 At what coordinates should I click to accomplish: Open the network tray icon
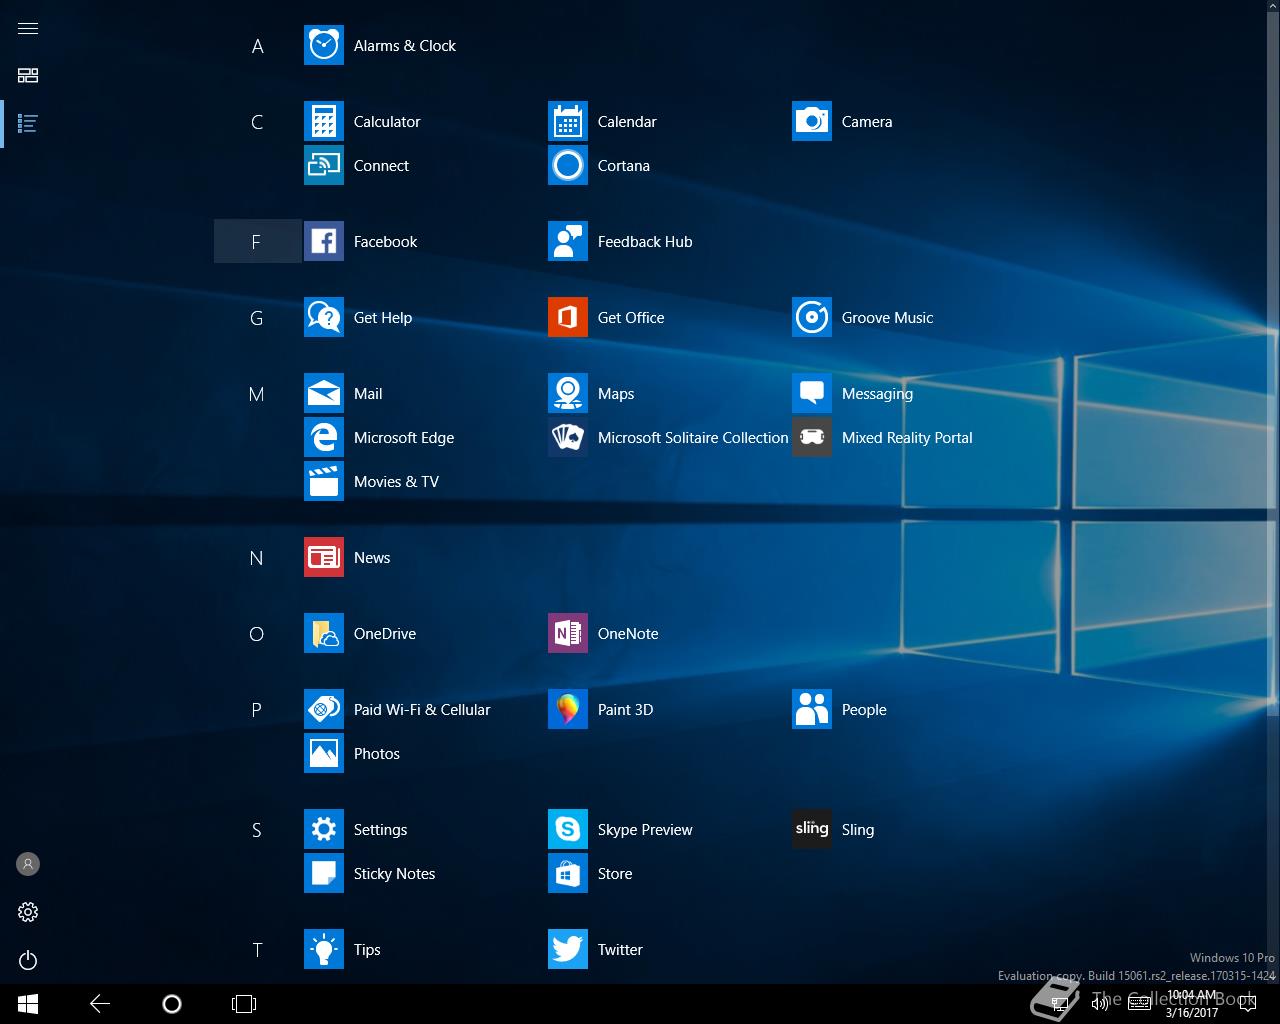coord(1062,1004)
